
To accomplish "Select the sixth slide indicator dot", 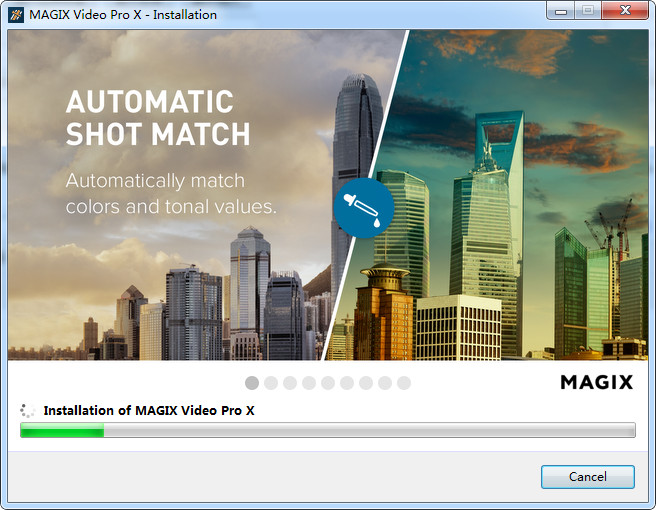I will pyautogui.click(x=347, y=382).
